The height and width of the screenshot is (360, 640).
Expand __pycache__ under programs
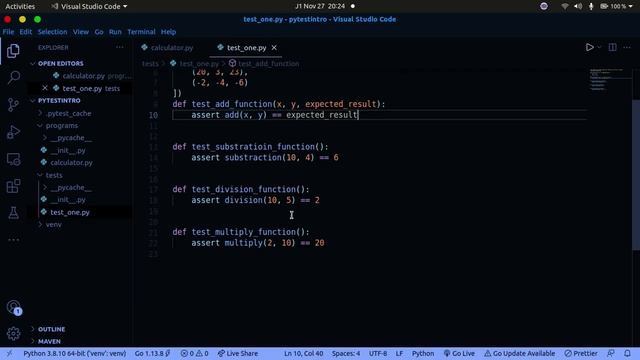coord(71,138)
